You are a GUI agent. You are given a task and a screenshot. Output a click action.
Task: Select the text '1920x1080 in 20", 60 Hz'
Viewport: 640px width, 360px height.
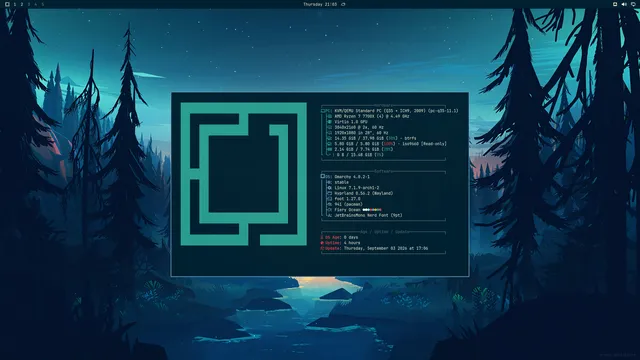362,133
